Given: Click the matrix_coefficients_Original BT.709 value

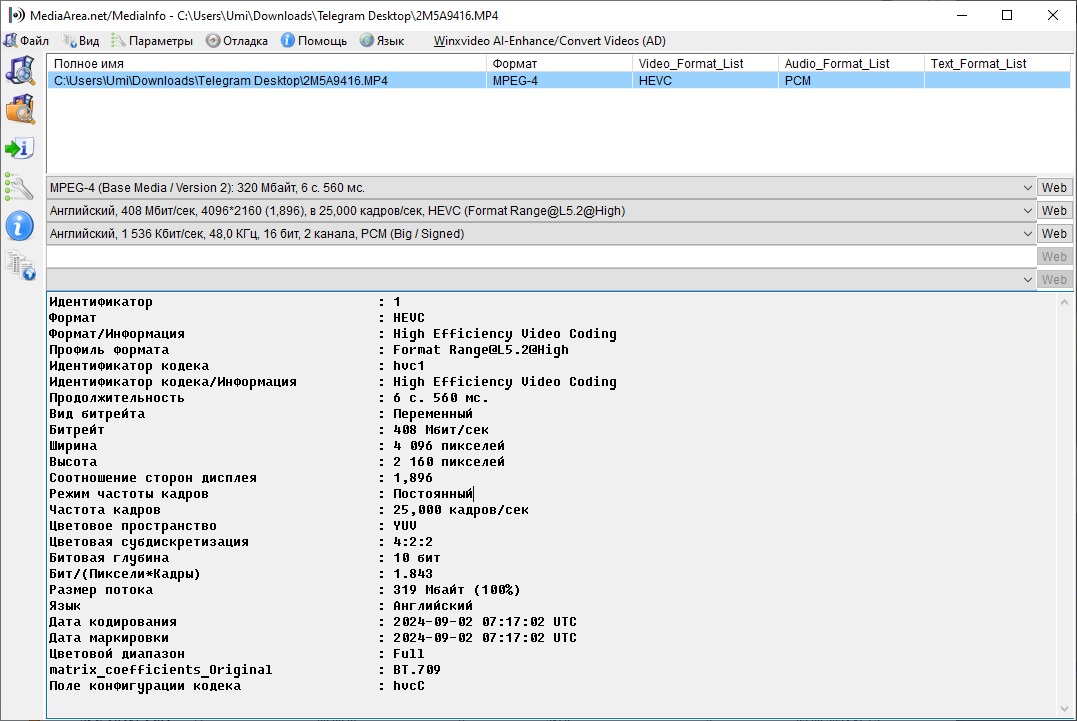Looking at the screenshot, I should point(417,670).
